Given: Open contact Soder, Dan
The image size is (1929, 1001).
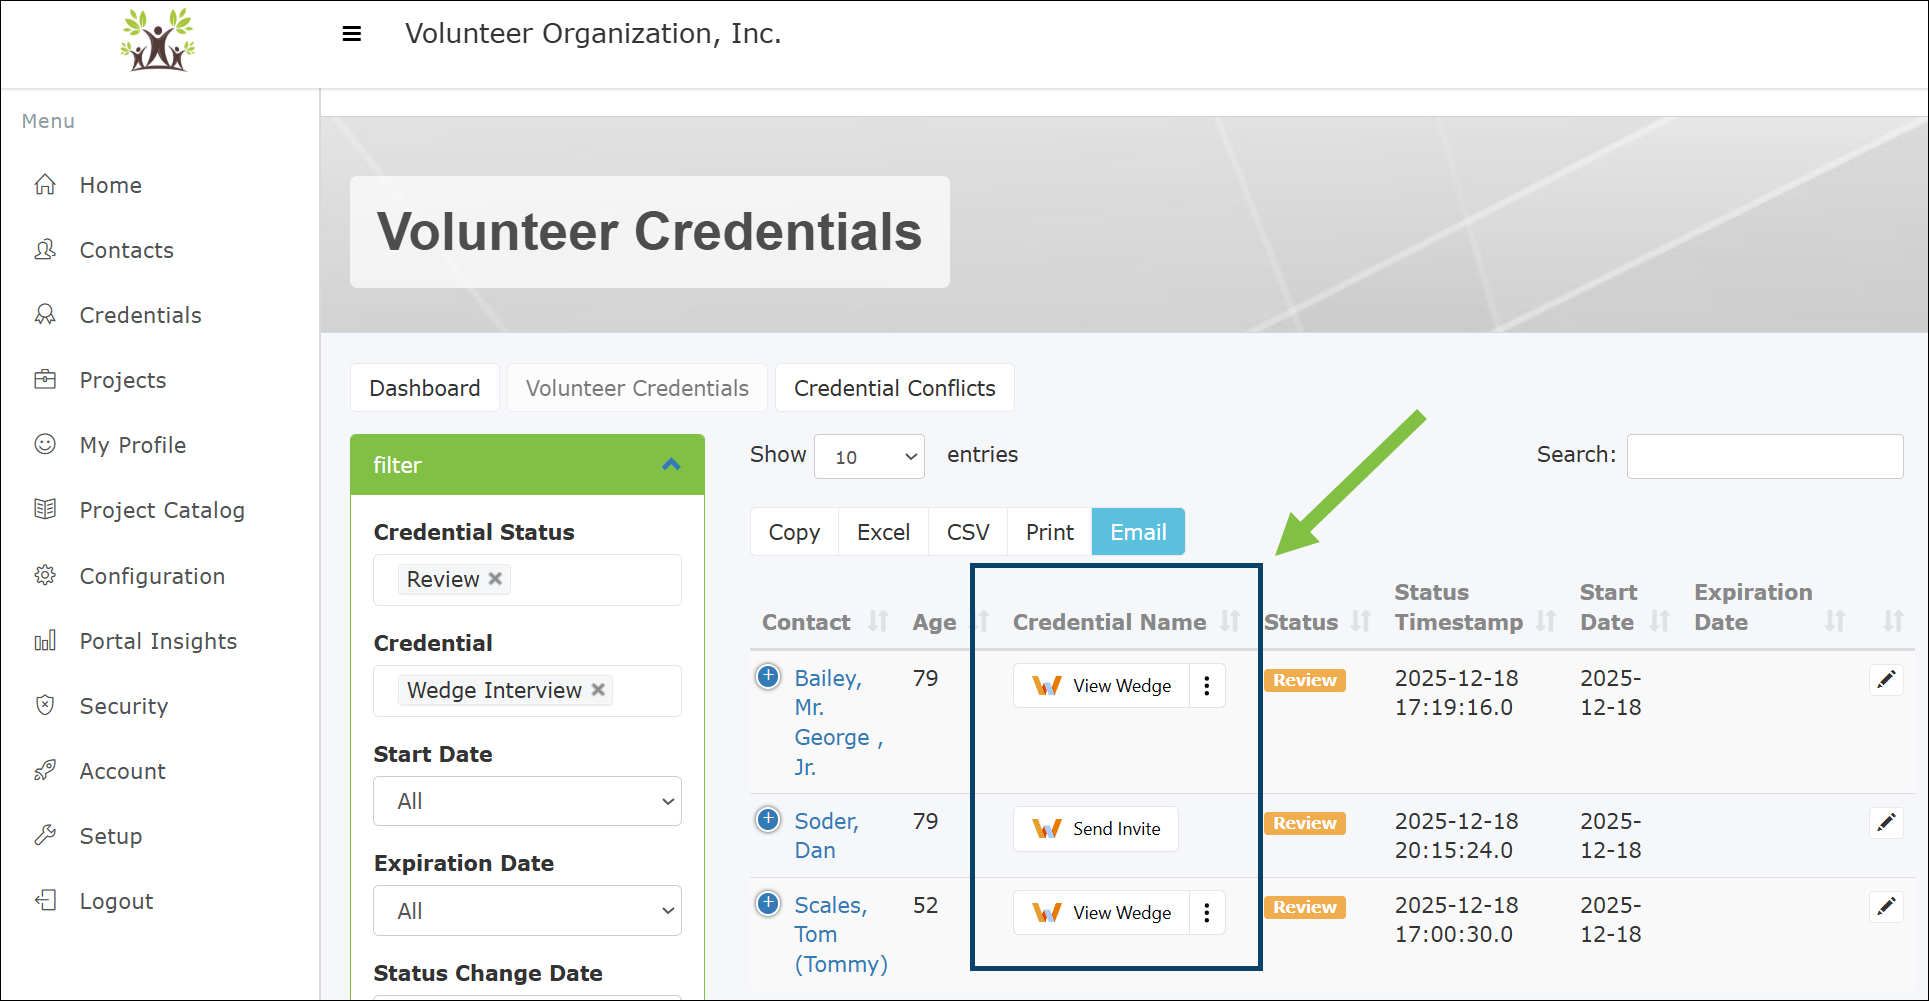Looking at the screenshot, I should 826,835.
